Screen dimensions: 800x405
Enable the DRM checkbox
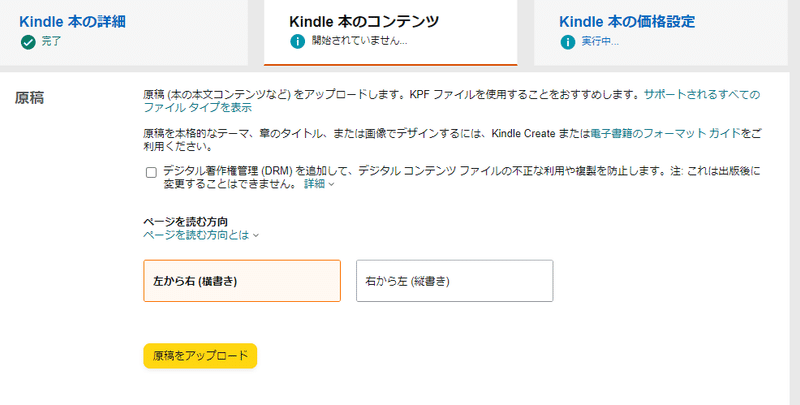pos(151,172)
